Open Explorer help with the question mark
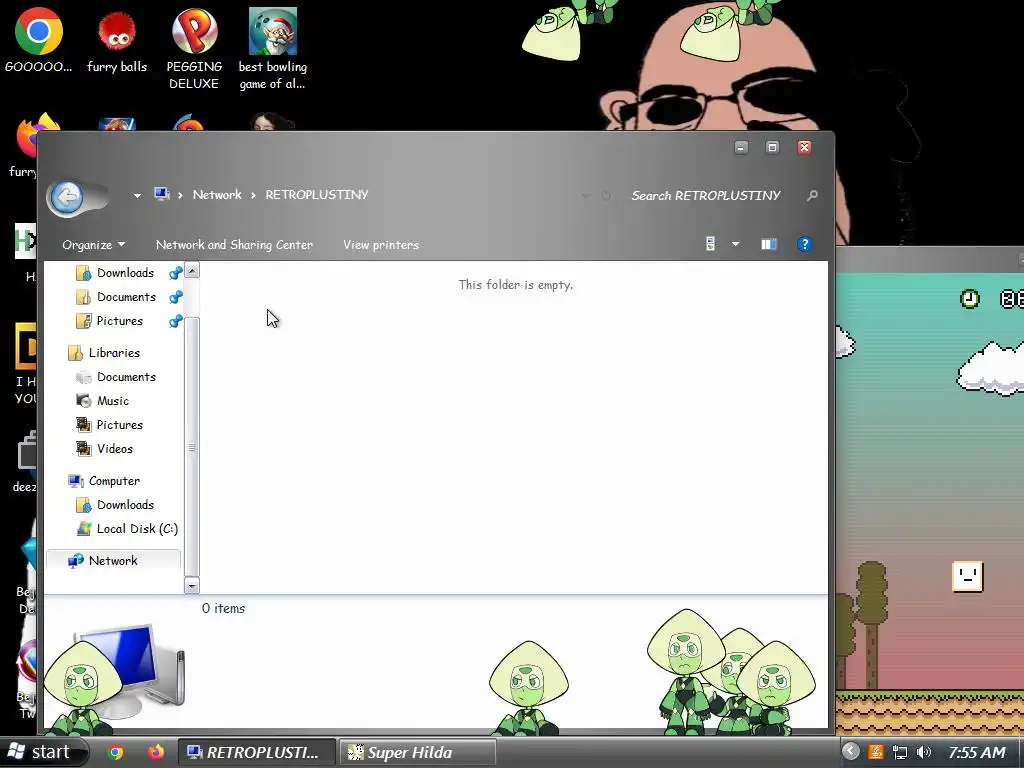Image resolution: width=1024 pixels, height=768 pixels. (x=805, y=244)
